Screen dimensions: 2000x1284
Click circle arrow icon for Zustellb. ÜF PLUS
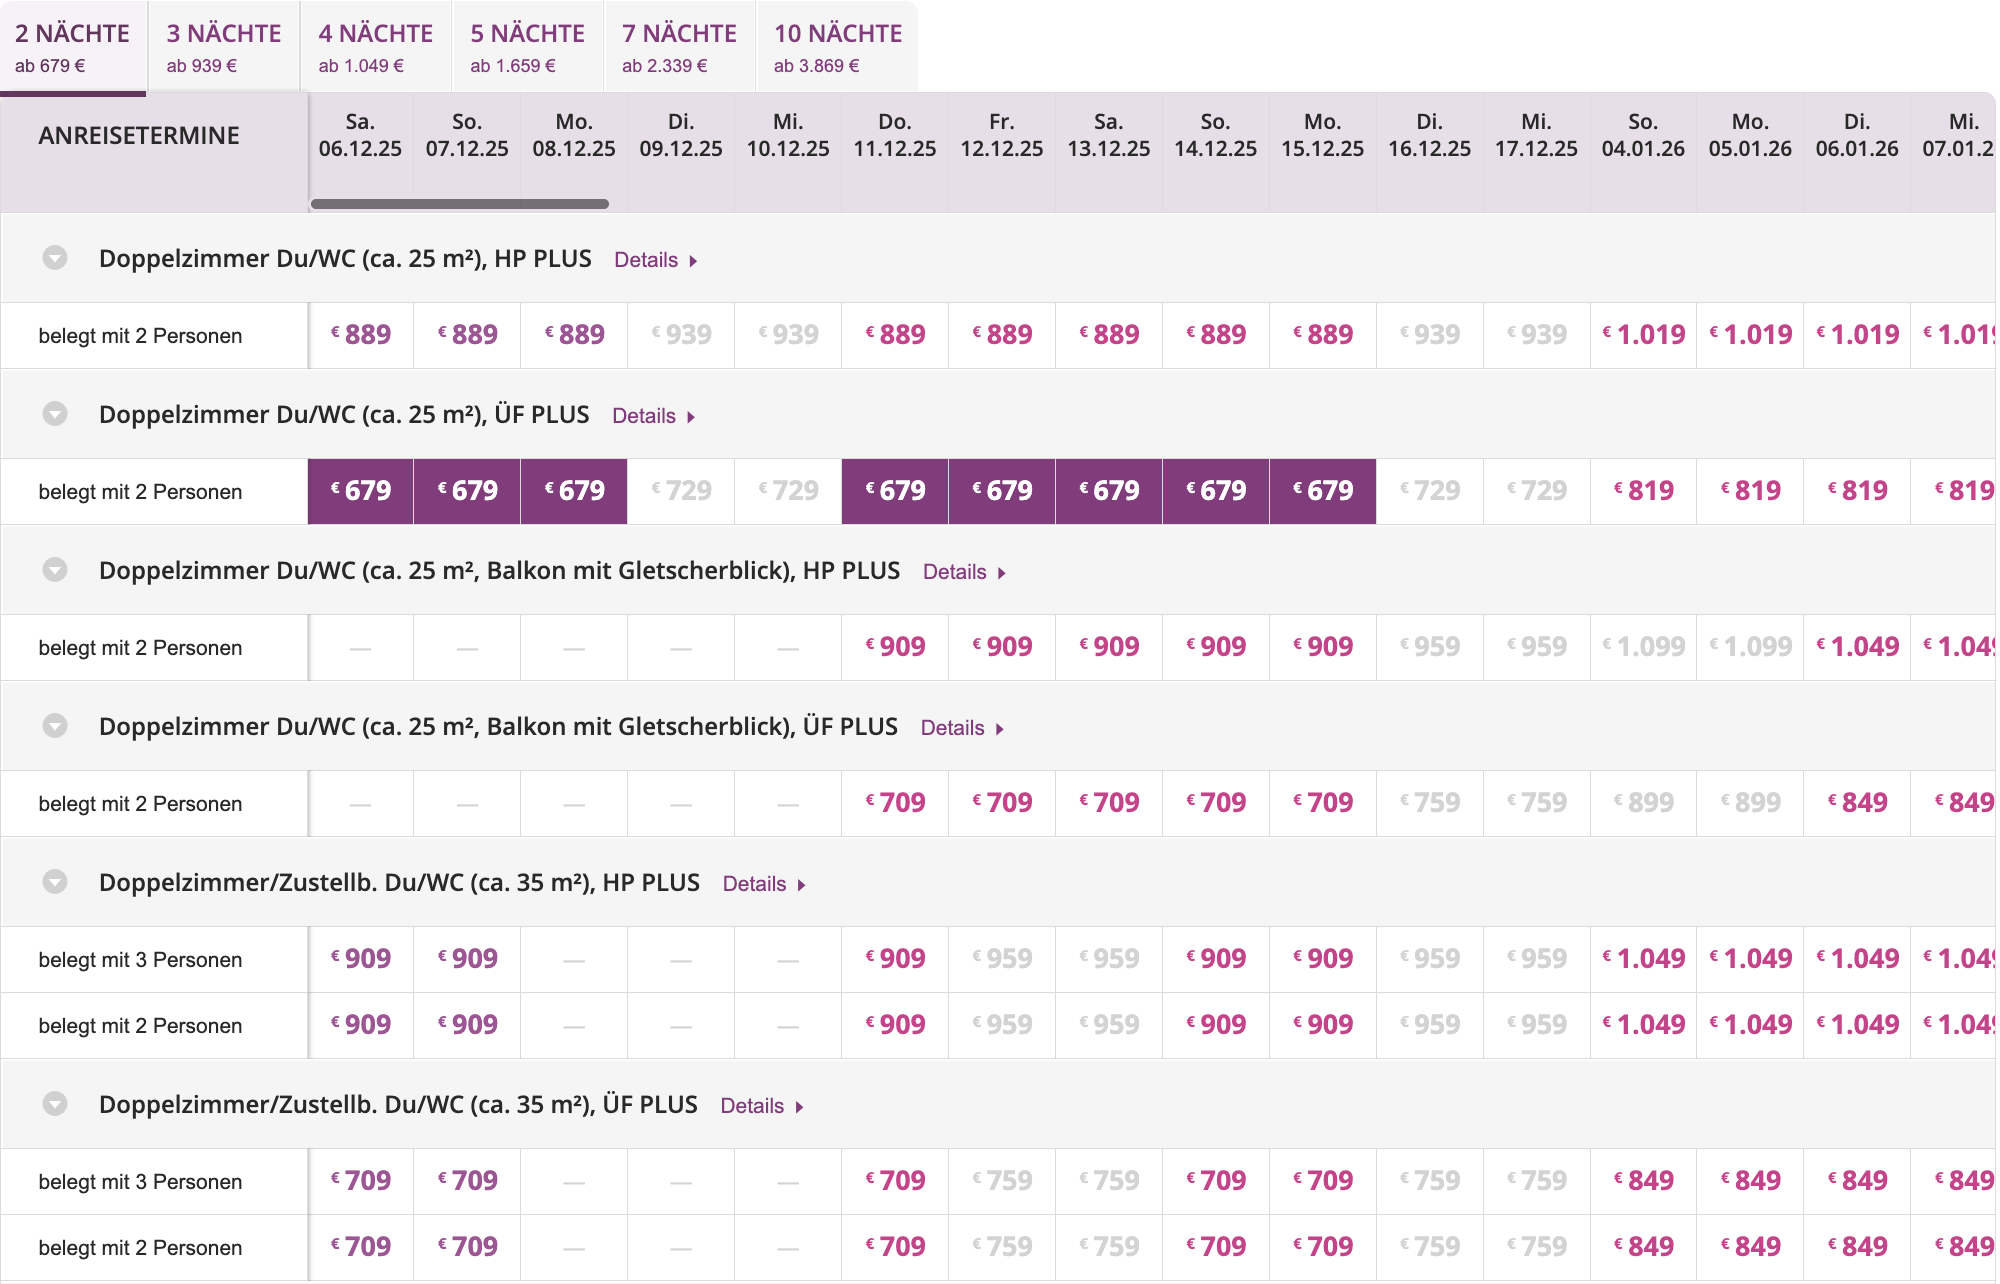[55, 1104]
